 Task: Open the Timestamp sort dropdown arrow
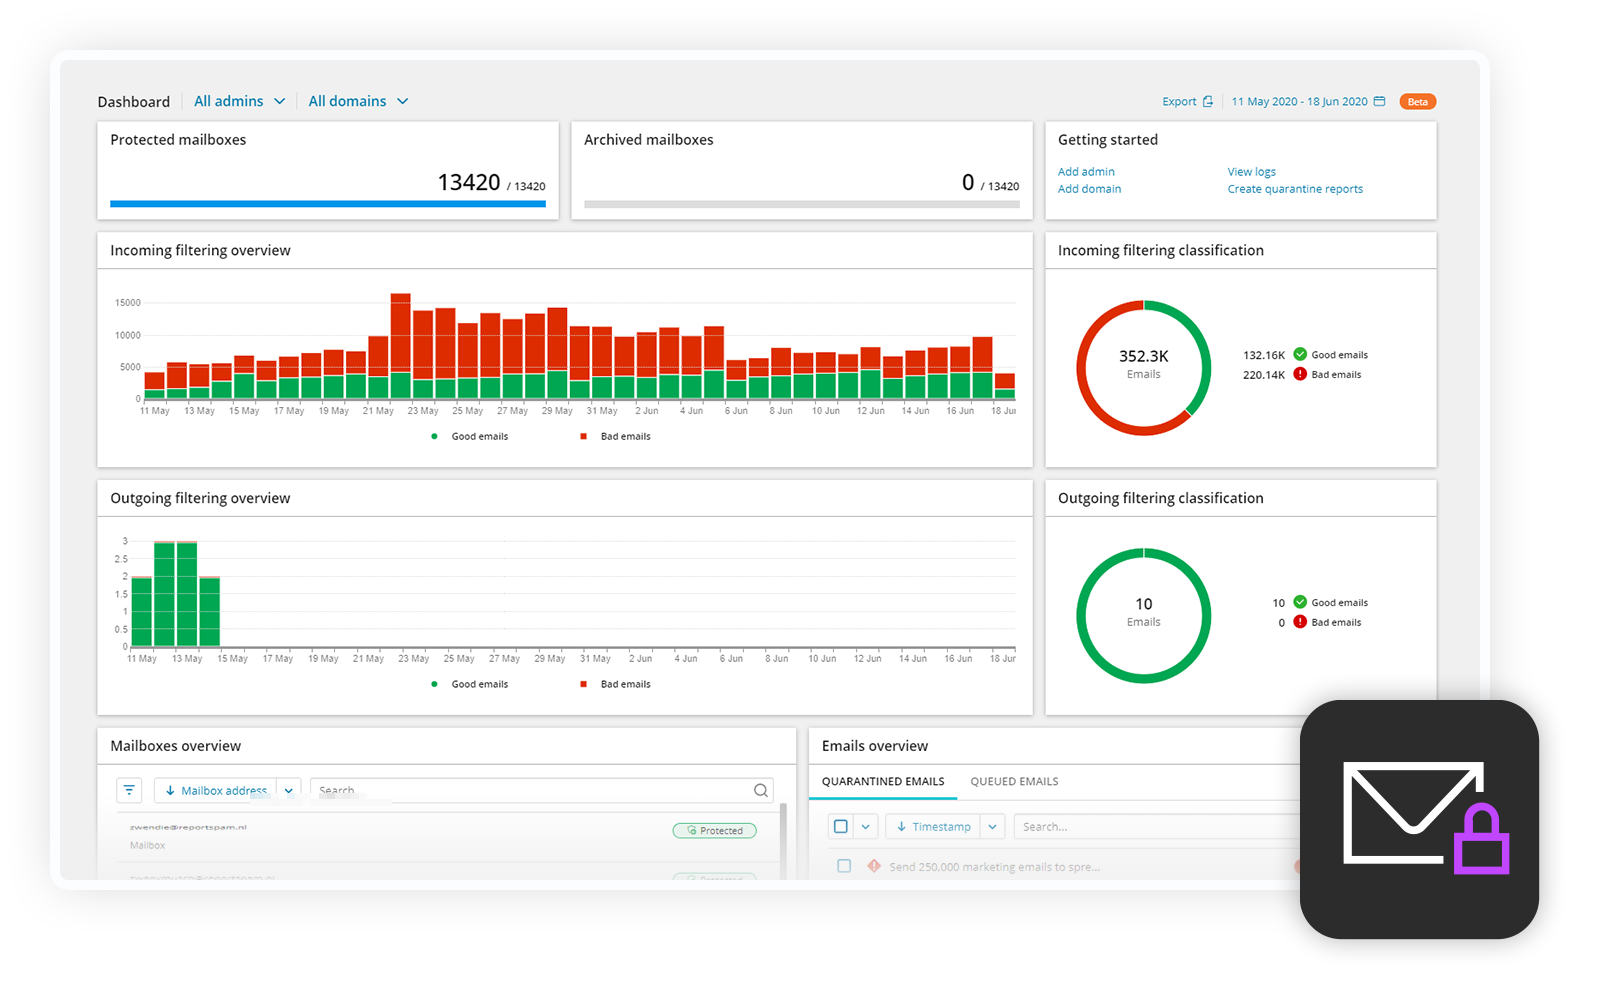[x=992, y=826]
